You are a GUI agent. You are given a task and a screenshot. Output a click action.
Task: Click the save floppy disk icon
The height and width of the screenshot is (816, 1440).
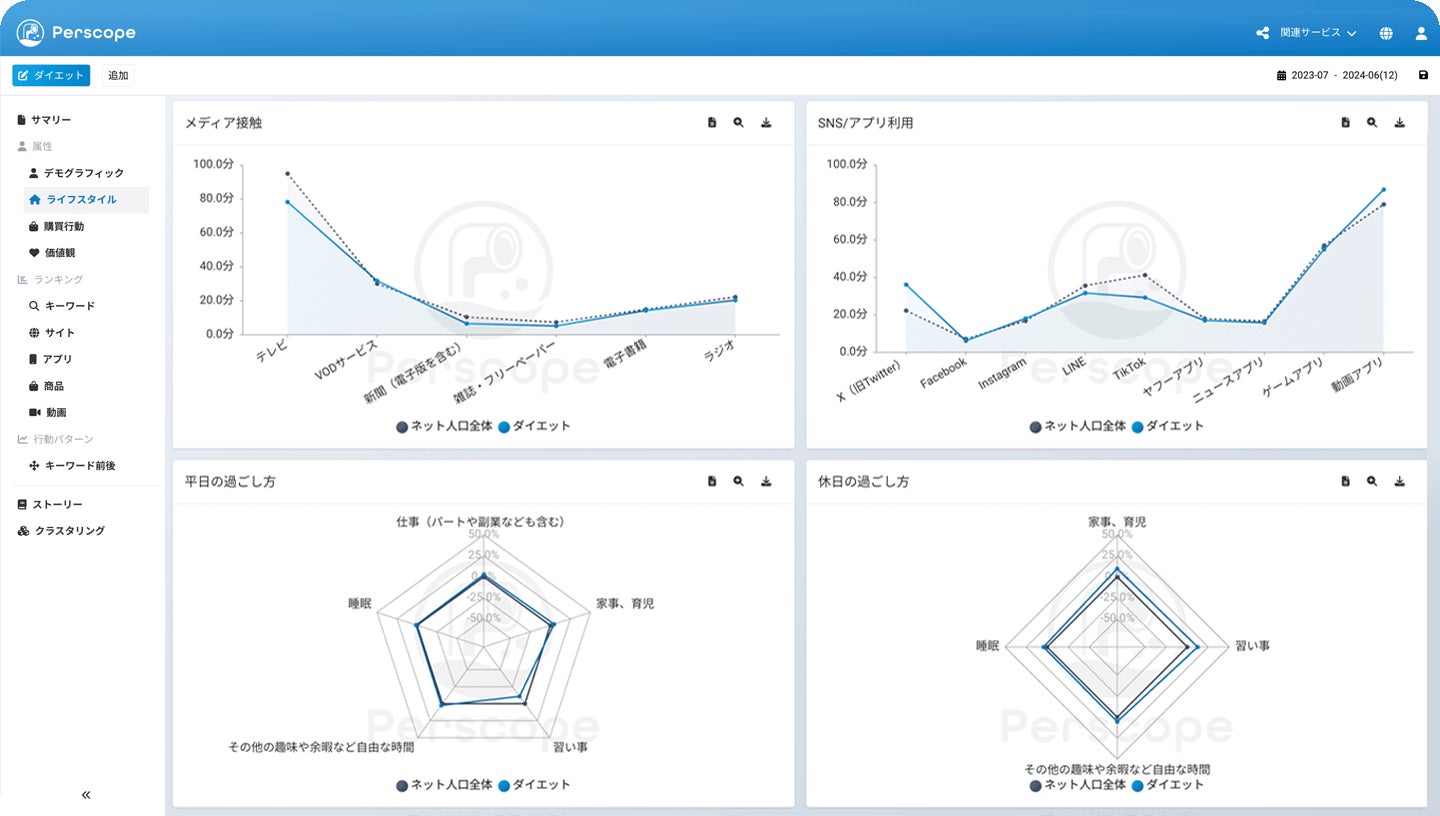[1423, 75]
